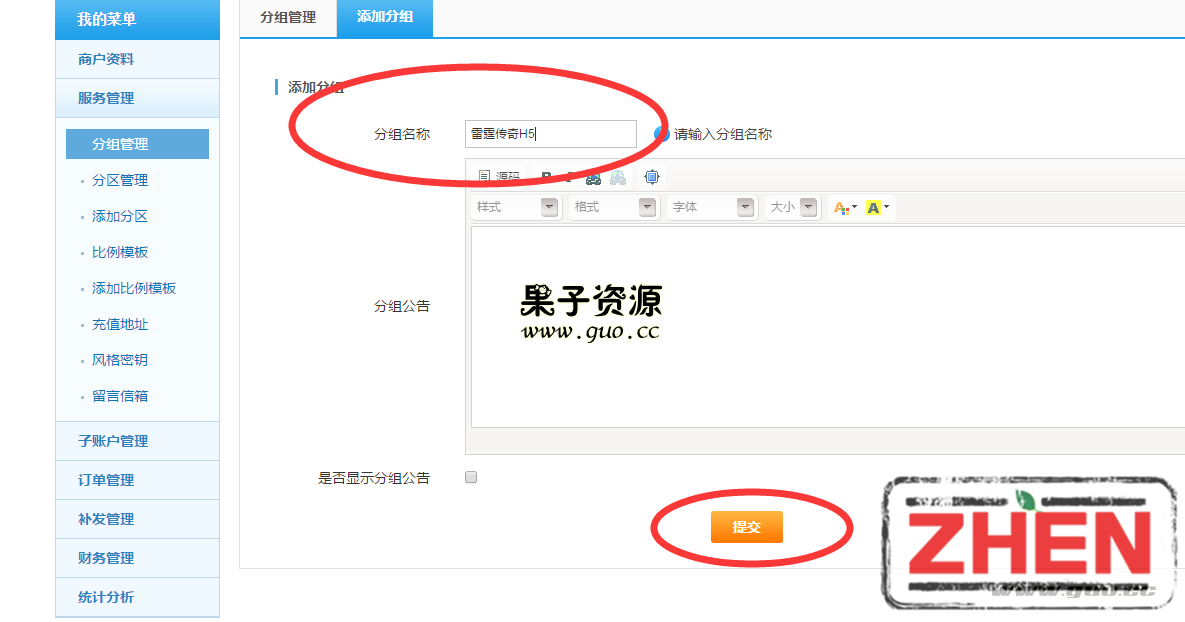Open the background color picker
This screenshot has width=1185, height=622.
point(877,207)
